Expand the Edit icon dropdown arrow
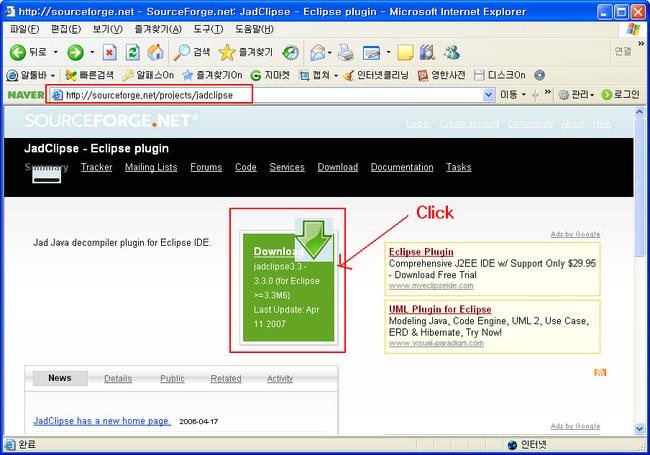The height and width of the screenshot is (455, 650). pos(388,52)
